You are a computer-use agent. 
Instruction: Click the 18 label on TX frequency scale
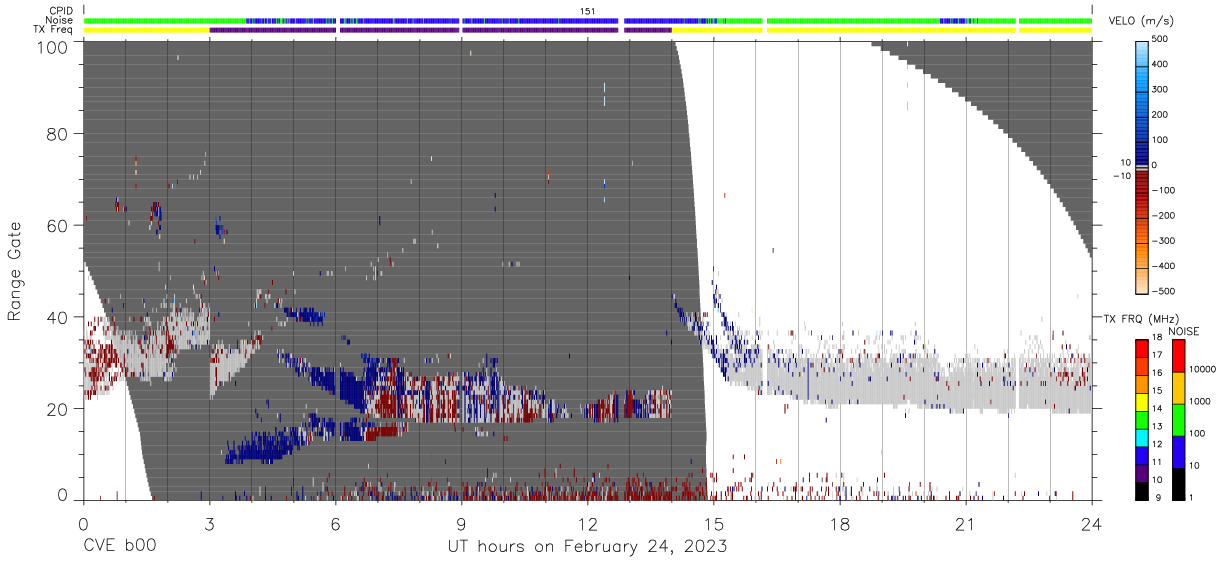click(1157, 338)
